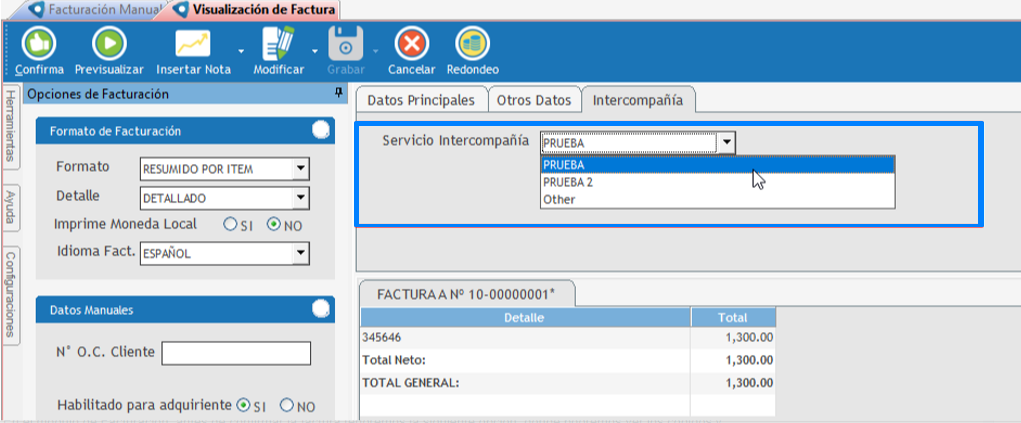The height and width of the screenshot is (423, 1021).
Task: Select the FACTURA A Nº 10-00000001 tab
Action: coord(466,293)
